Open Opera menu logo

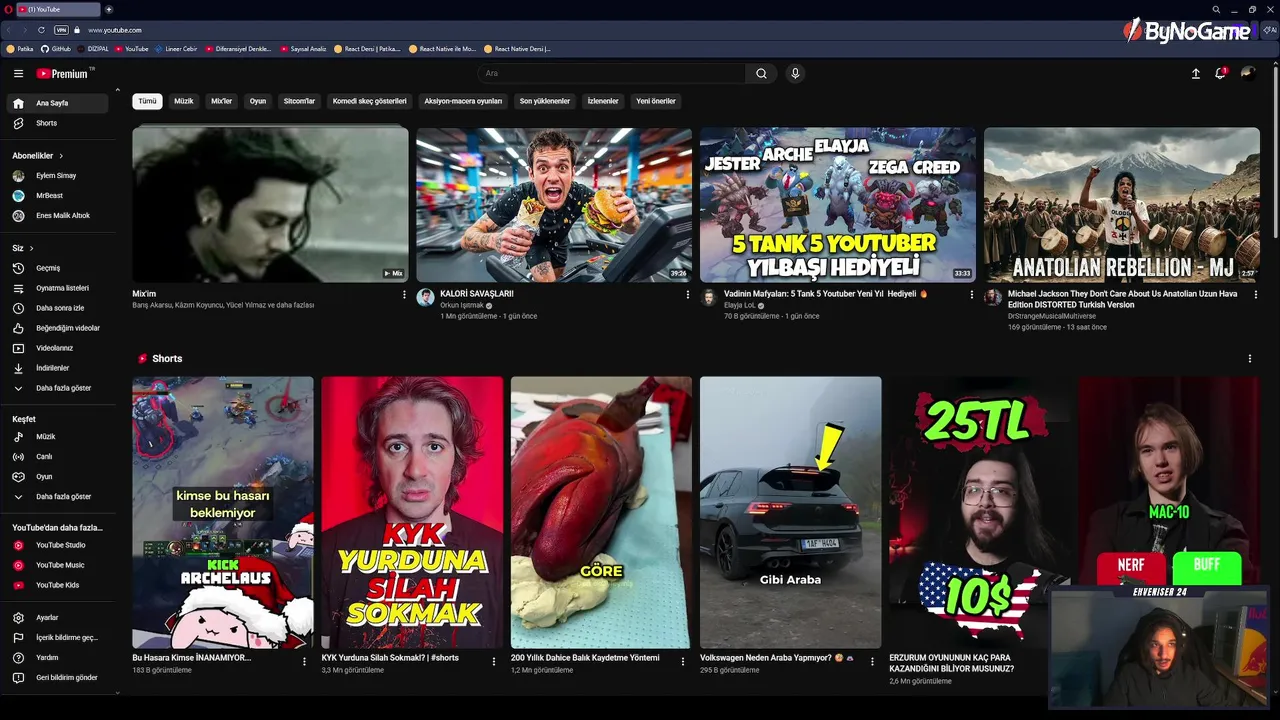point(7,9)
